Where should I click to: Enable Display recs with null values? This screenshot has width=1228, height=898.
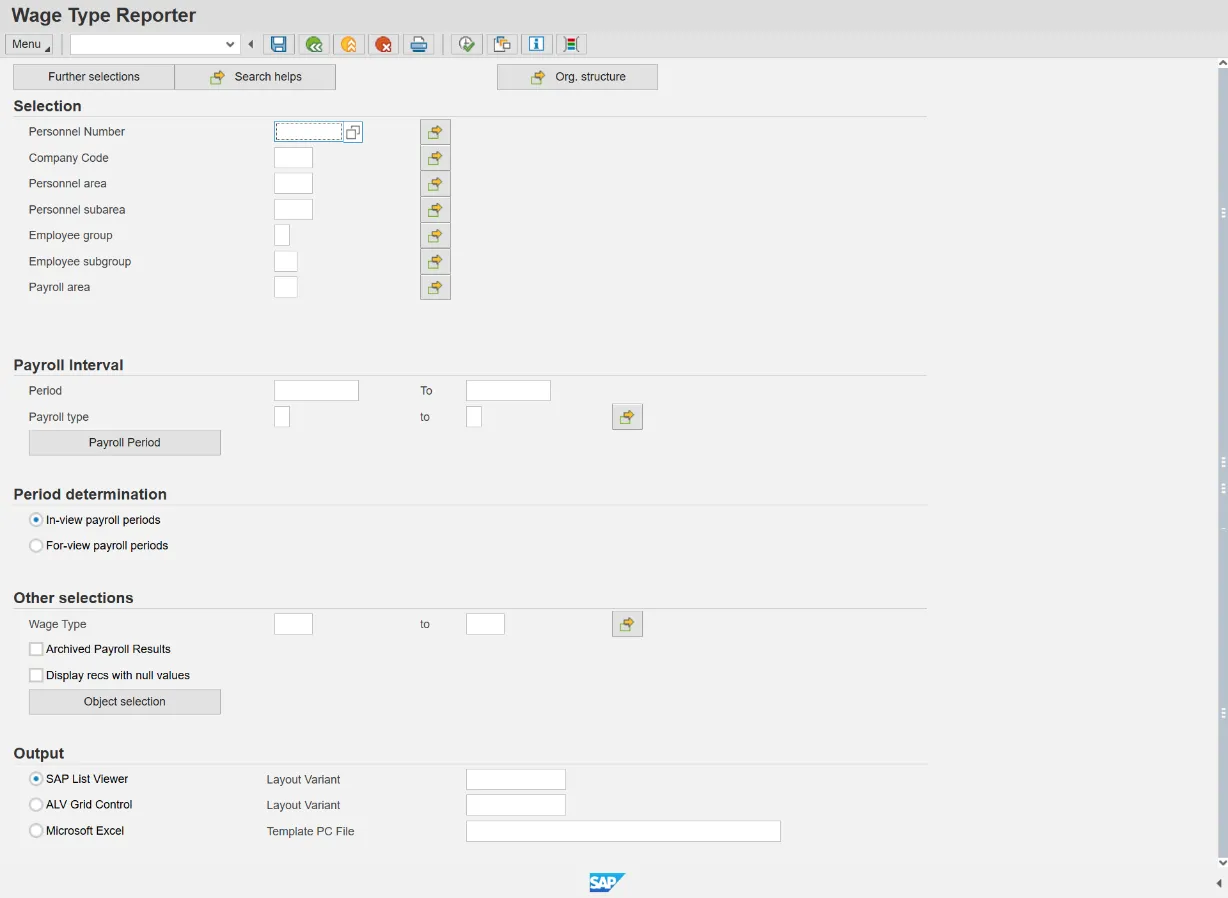click(x=37, y=675)
